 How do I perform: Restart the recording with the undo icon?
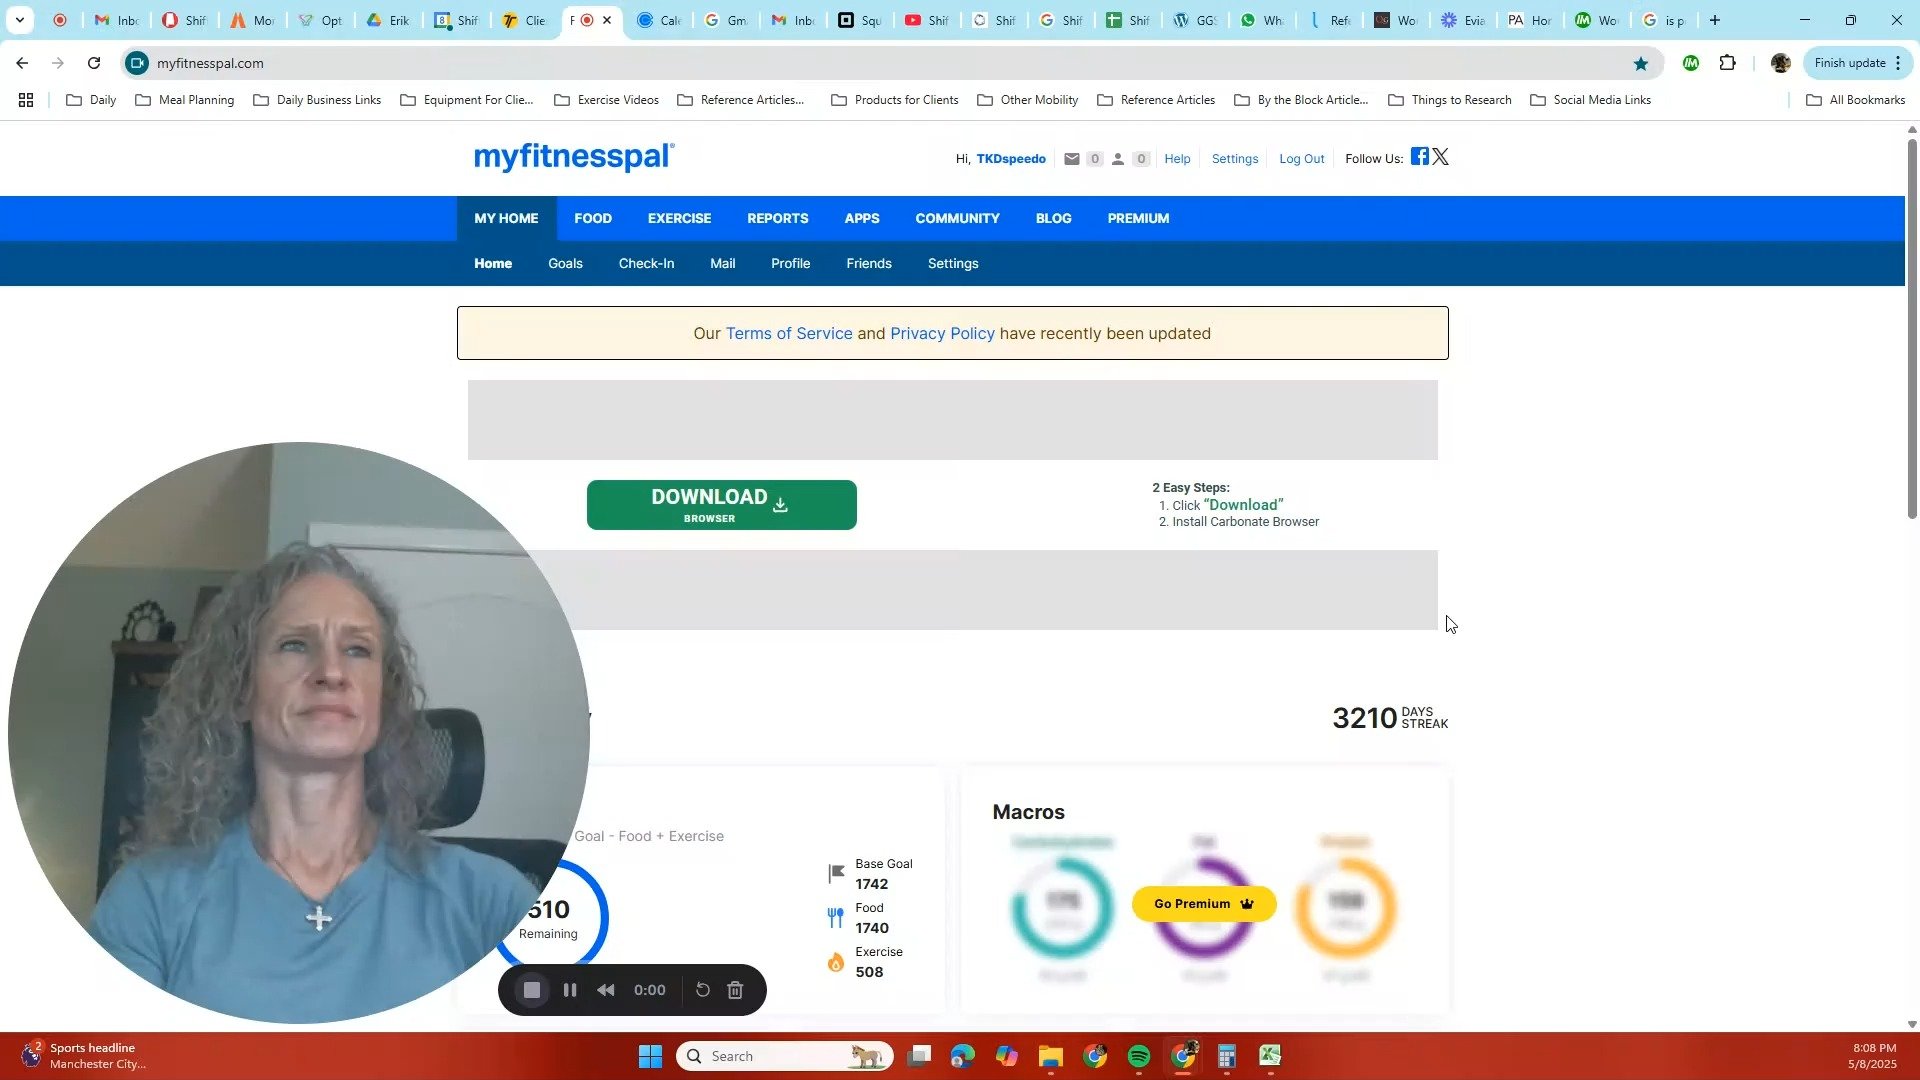click(703, 990)
